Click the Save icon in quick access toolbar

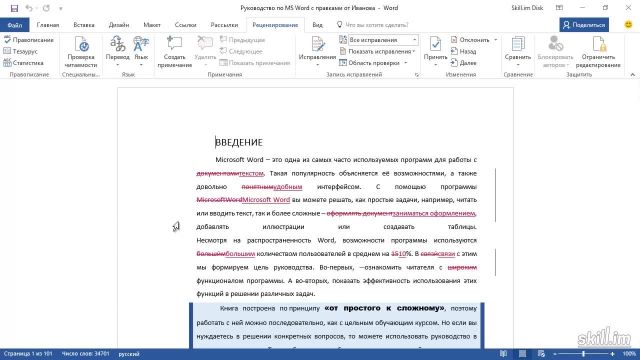point(14,8)
